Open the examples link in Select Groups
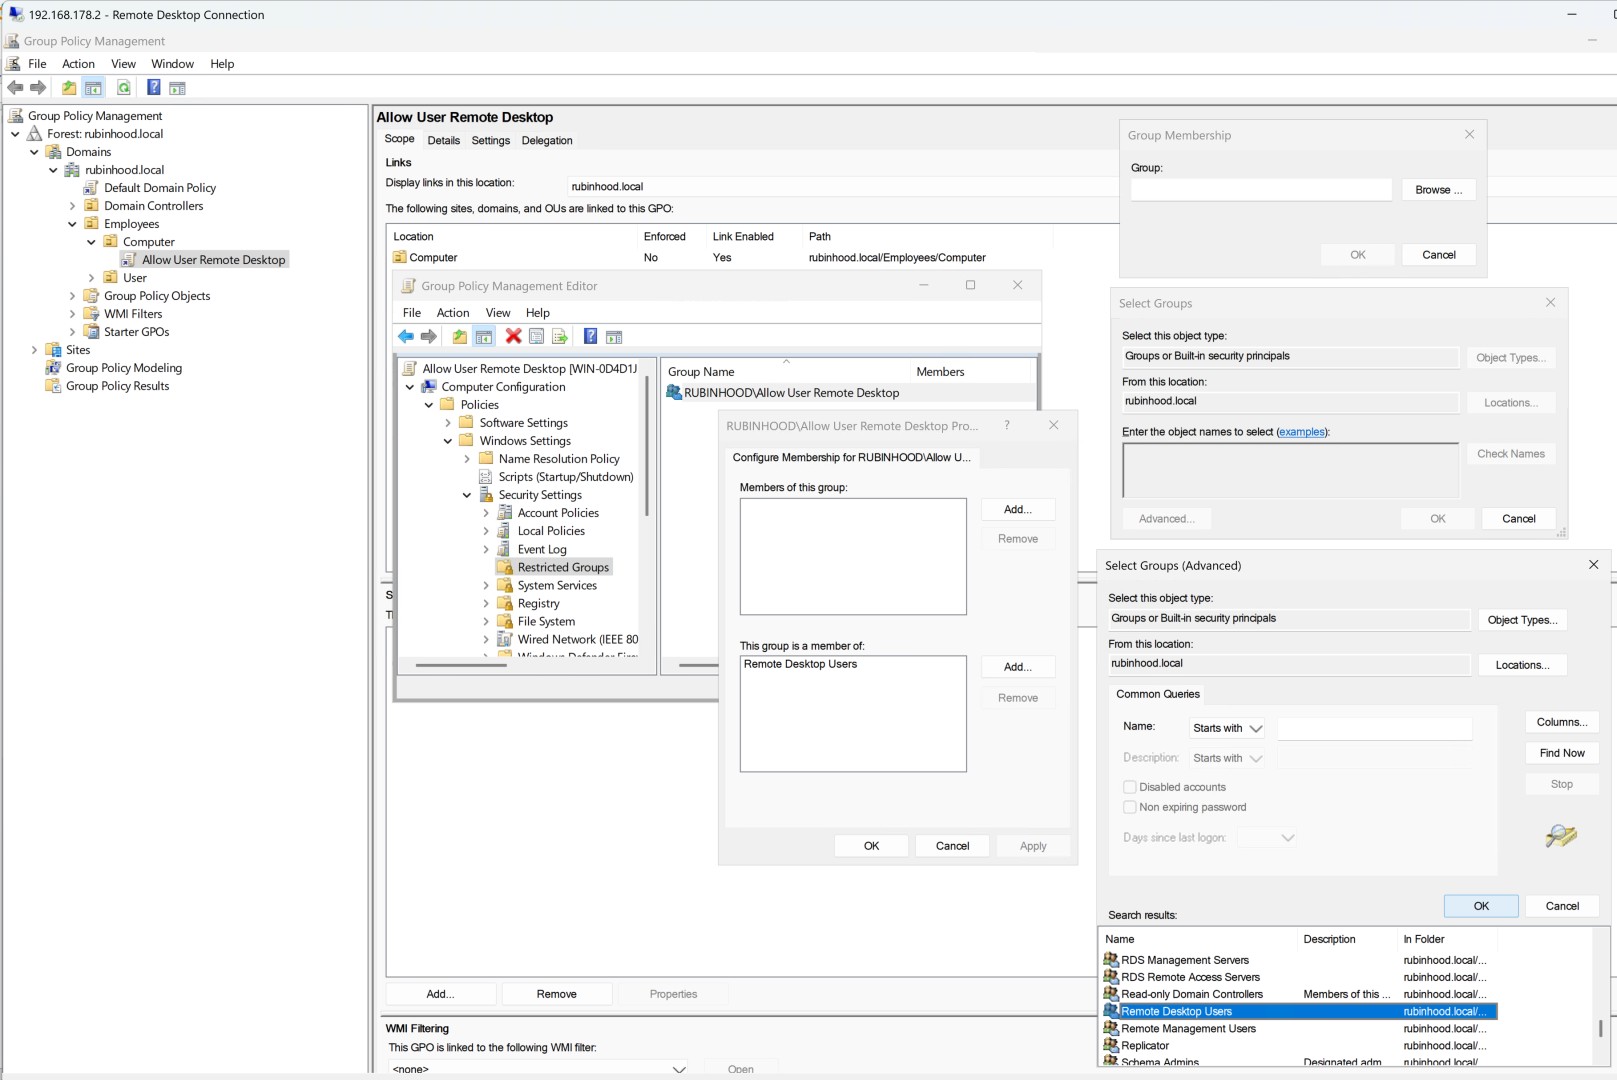This screenshot has width=1617, height=1080. (1302, 432)
